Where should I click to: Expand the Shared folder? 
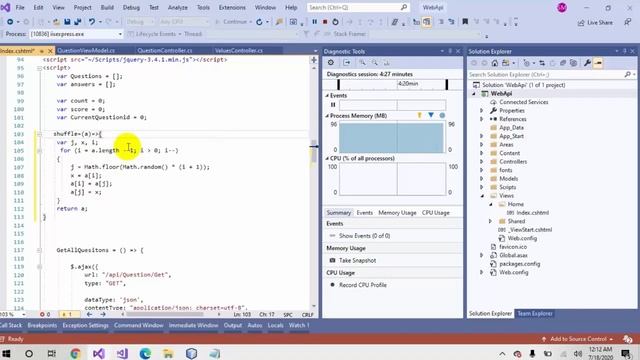click(x=490, y=221)
